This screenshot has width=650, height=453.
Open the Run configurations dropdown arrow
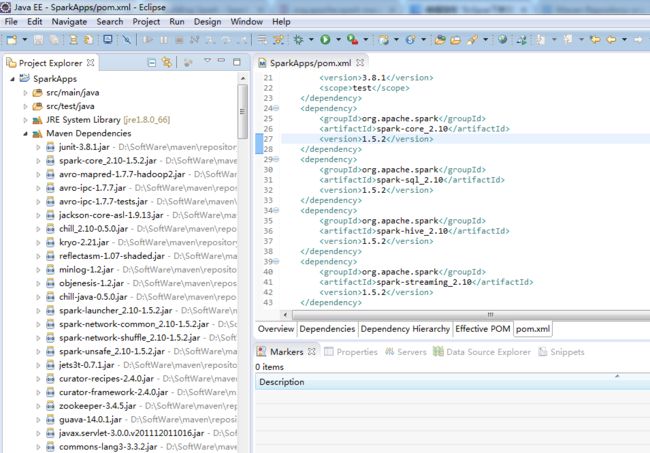[x=338, y=40]
